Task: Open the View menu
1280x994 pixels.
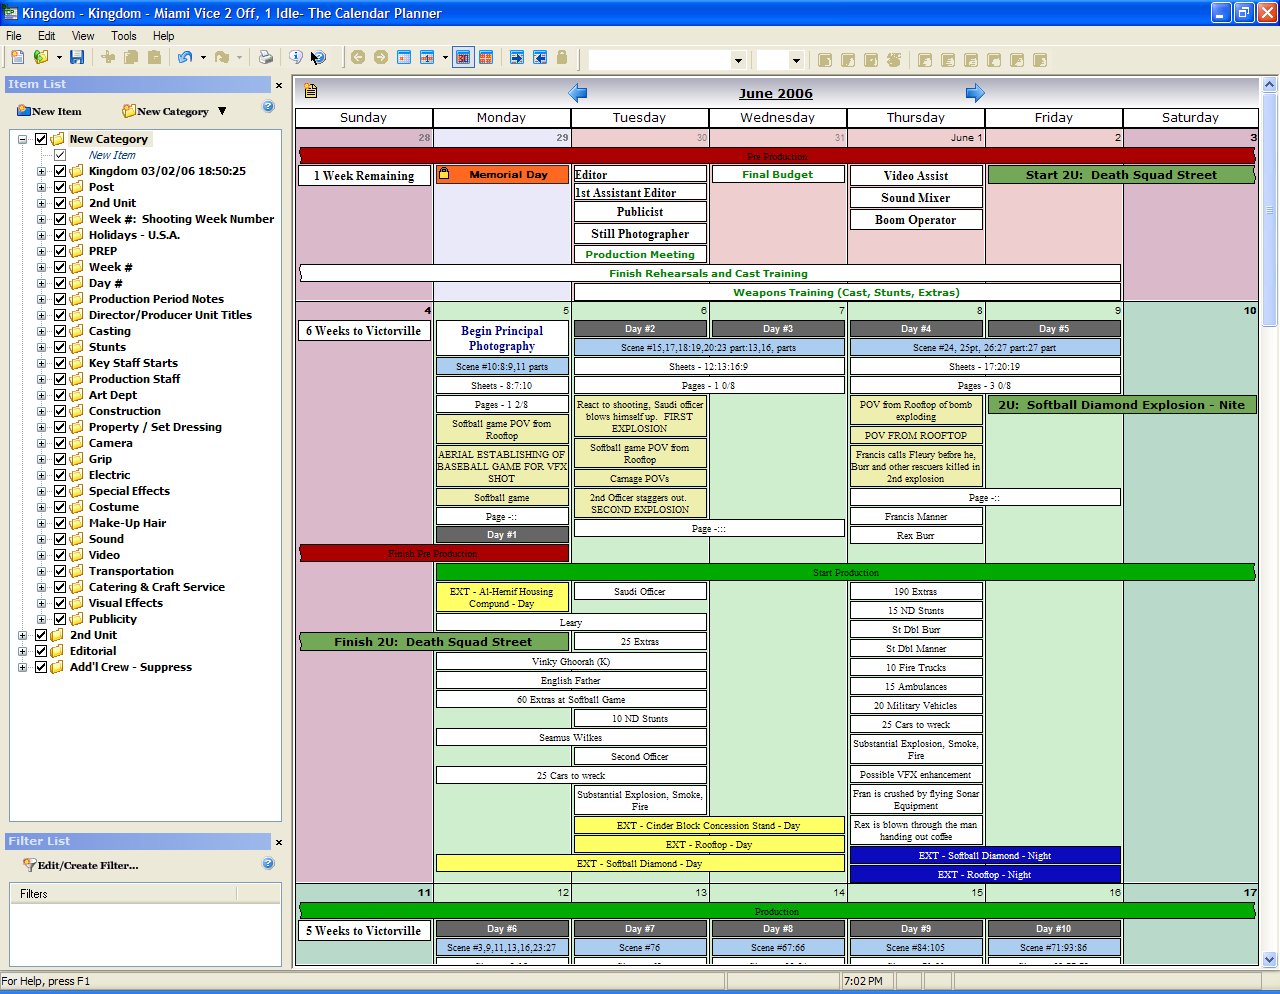Action: coord(83,36)
